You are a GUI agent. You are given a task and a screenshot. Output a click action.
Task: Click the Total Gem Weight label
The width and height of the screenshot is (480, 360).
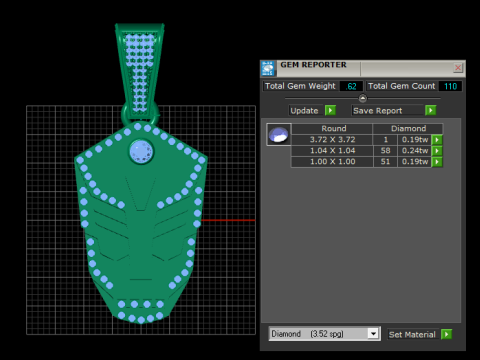click(x=300, y=86)
